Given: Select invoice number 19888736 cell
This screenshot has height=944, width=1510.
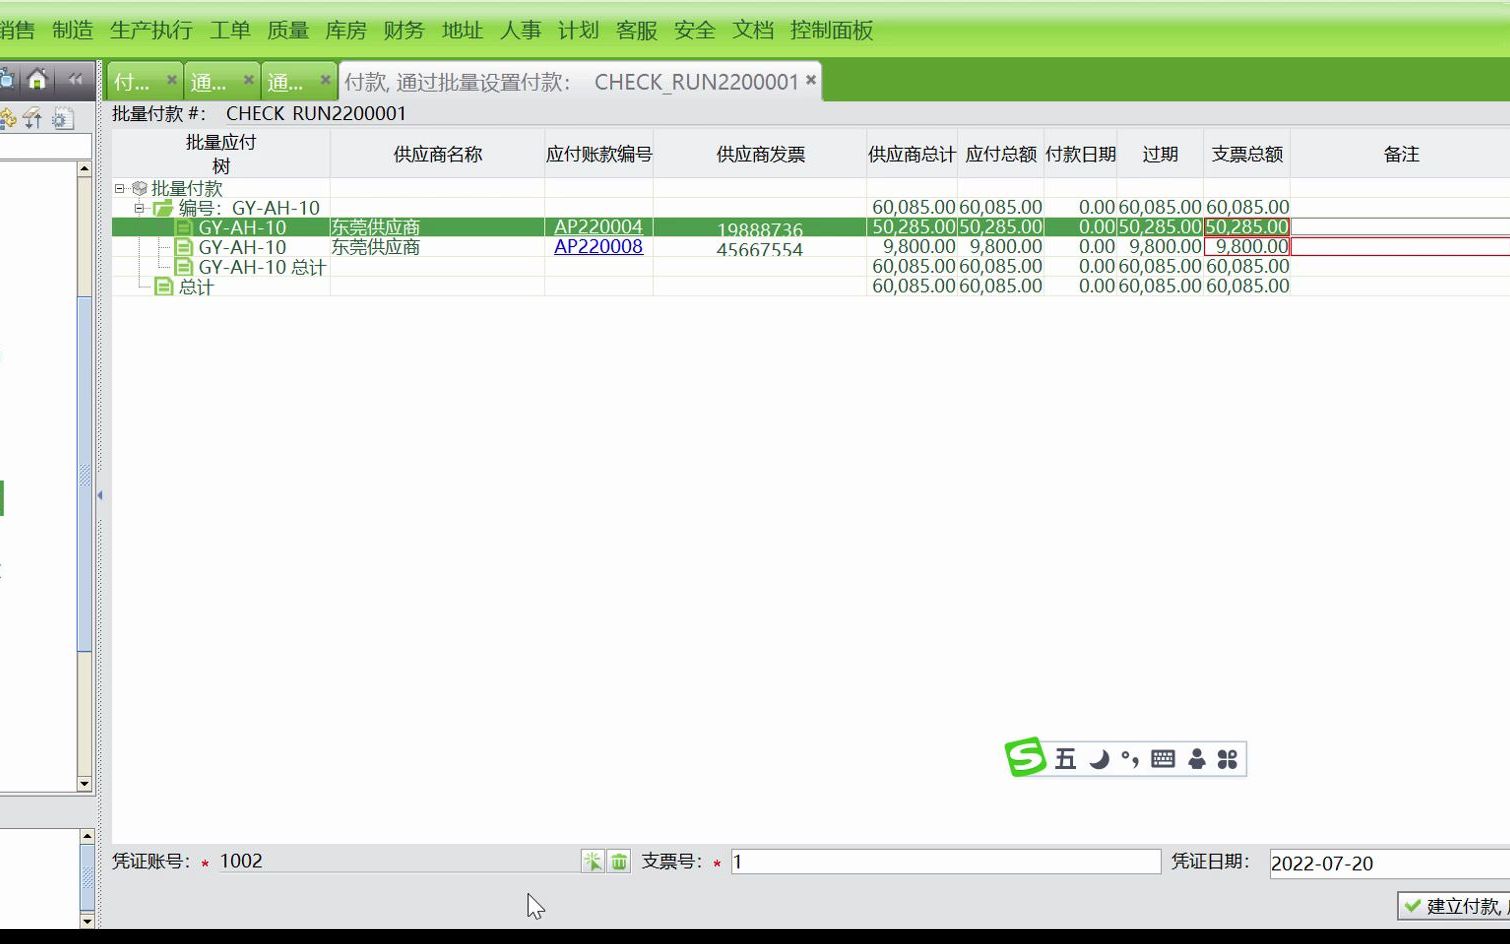Looking at the screenshot, I should click(760, 230).
